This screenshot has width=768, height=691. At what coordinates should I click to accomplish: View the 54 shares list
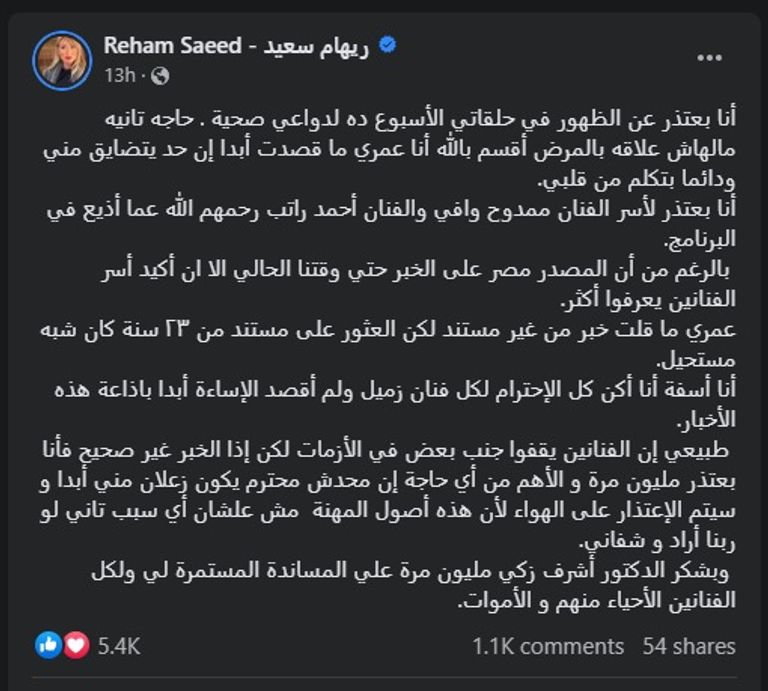[690, 646]
